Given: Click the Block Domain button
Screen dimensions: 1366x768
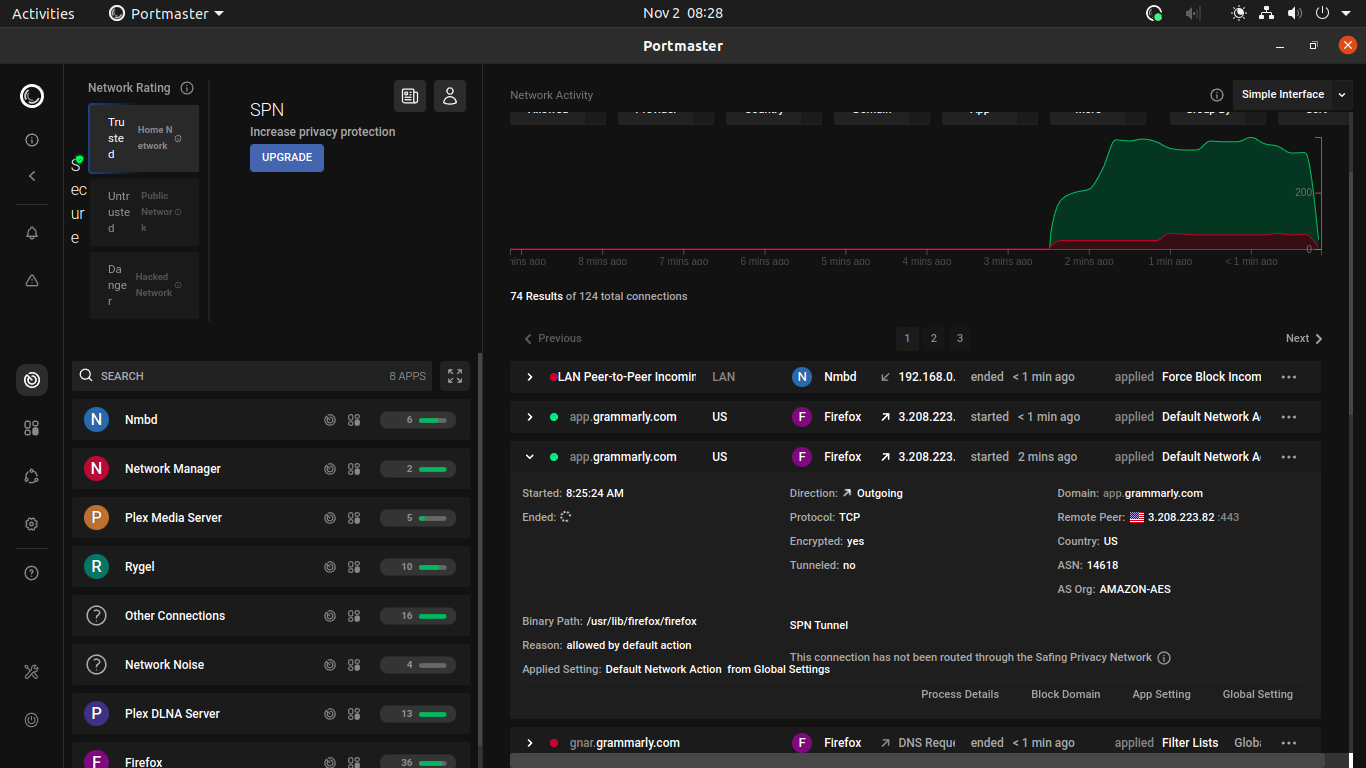Looking at the screenshot, I should (1065, 693).
